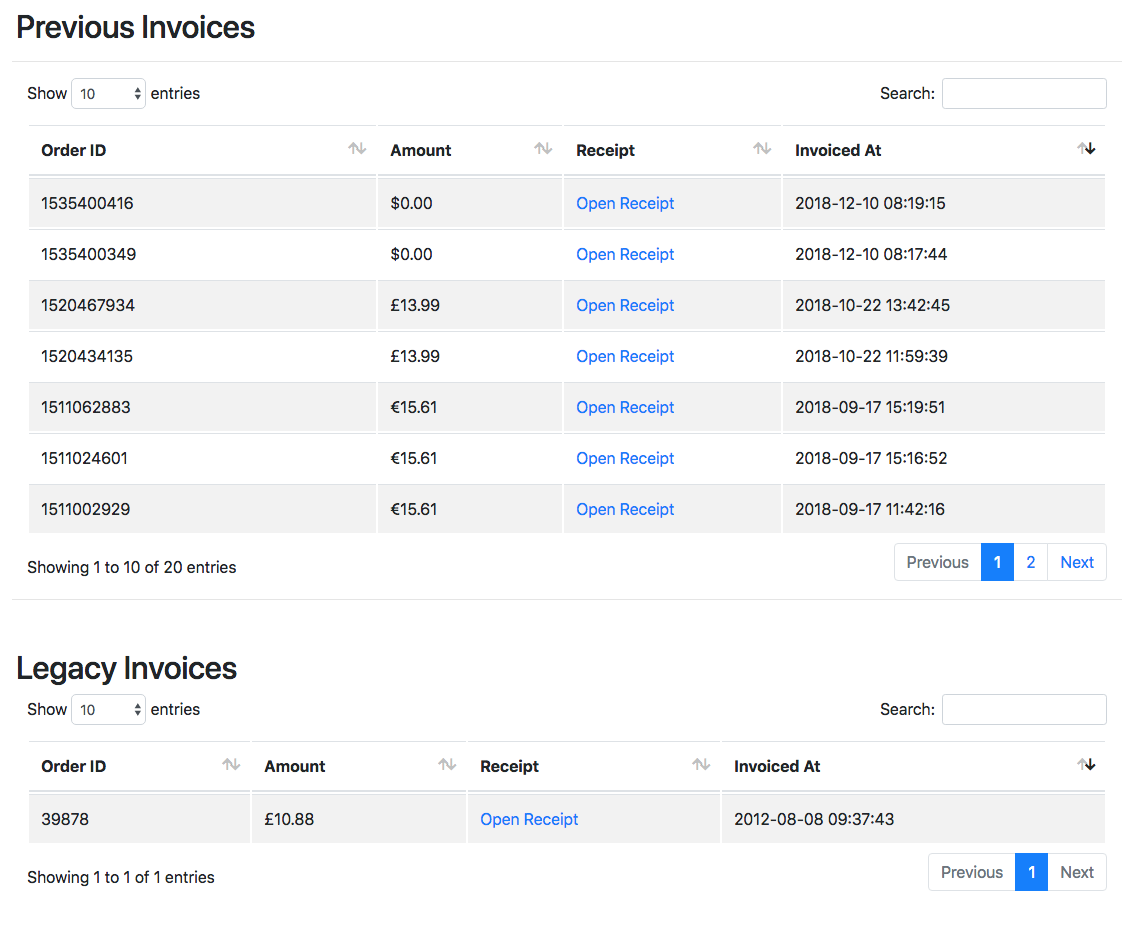Image resolution: width=1142 pixels, height=925 pixels.
Task: Sort Legacy Invoices by Order ID arrows
Action: 231,765
